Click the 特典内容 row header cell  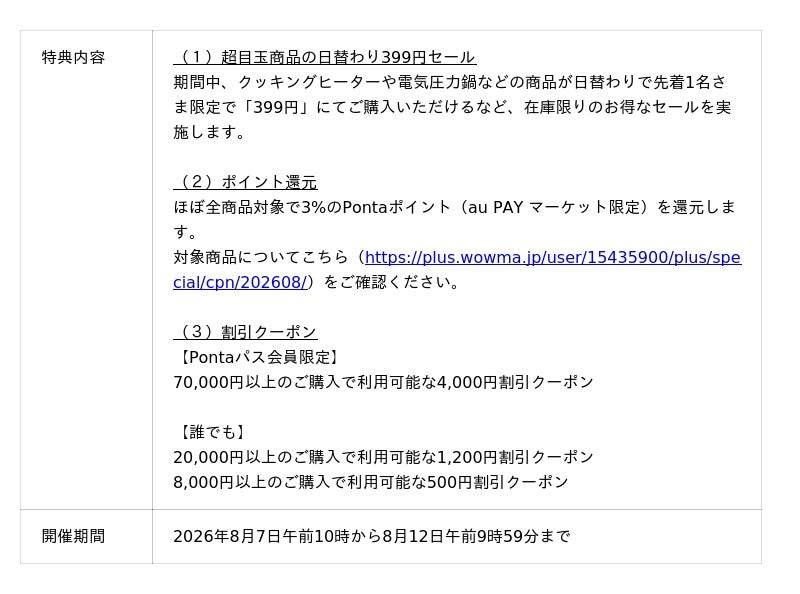point(86,270)
